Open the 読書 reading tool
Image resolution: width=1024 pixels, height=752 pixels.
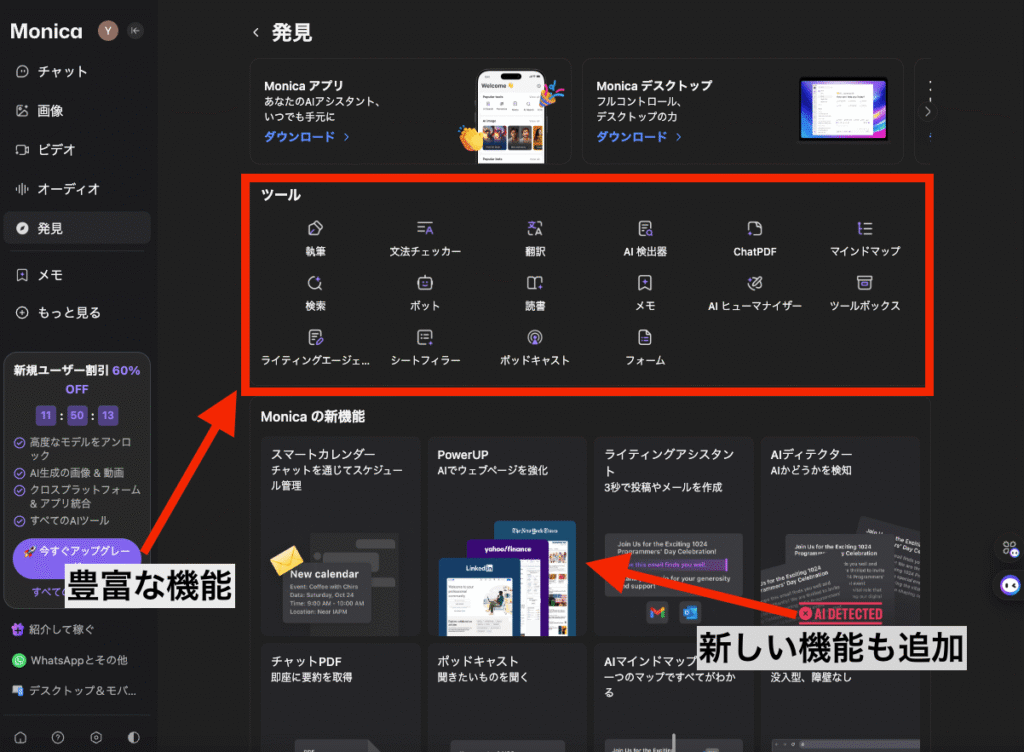click(535, 293)
